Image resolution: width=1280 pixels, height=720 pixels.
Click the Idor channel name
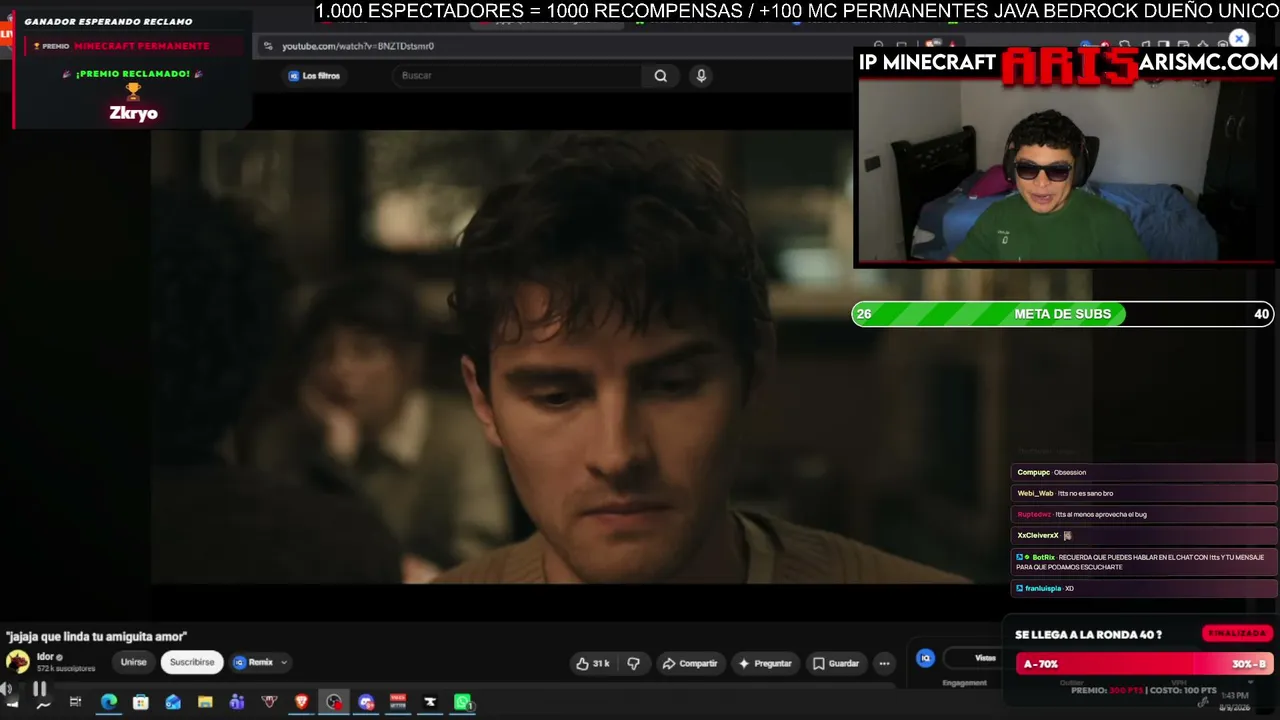pos(45,657)
